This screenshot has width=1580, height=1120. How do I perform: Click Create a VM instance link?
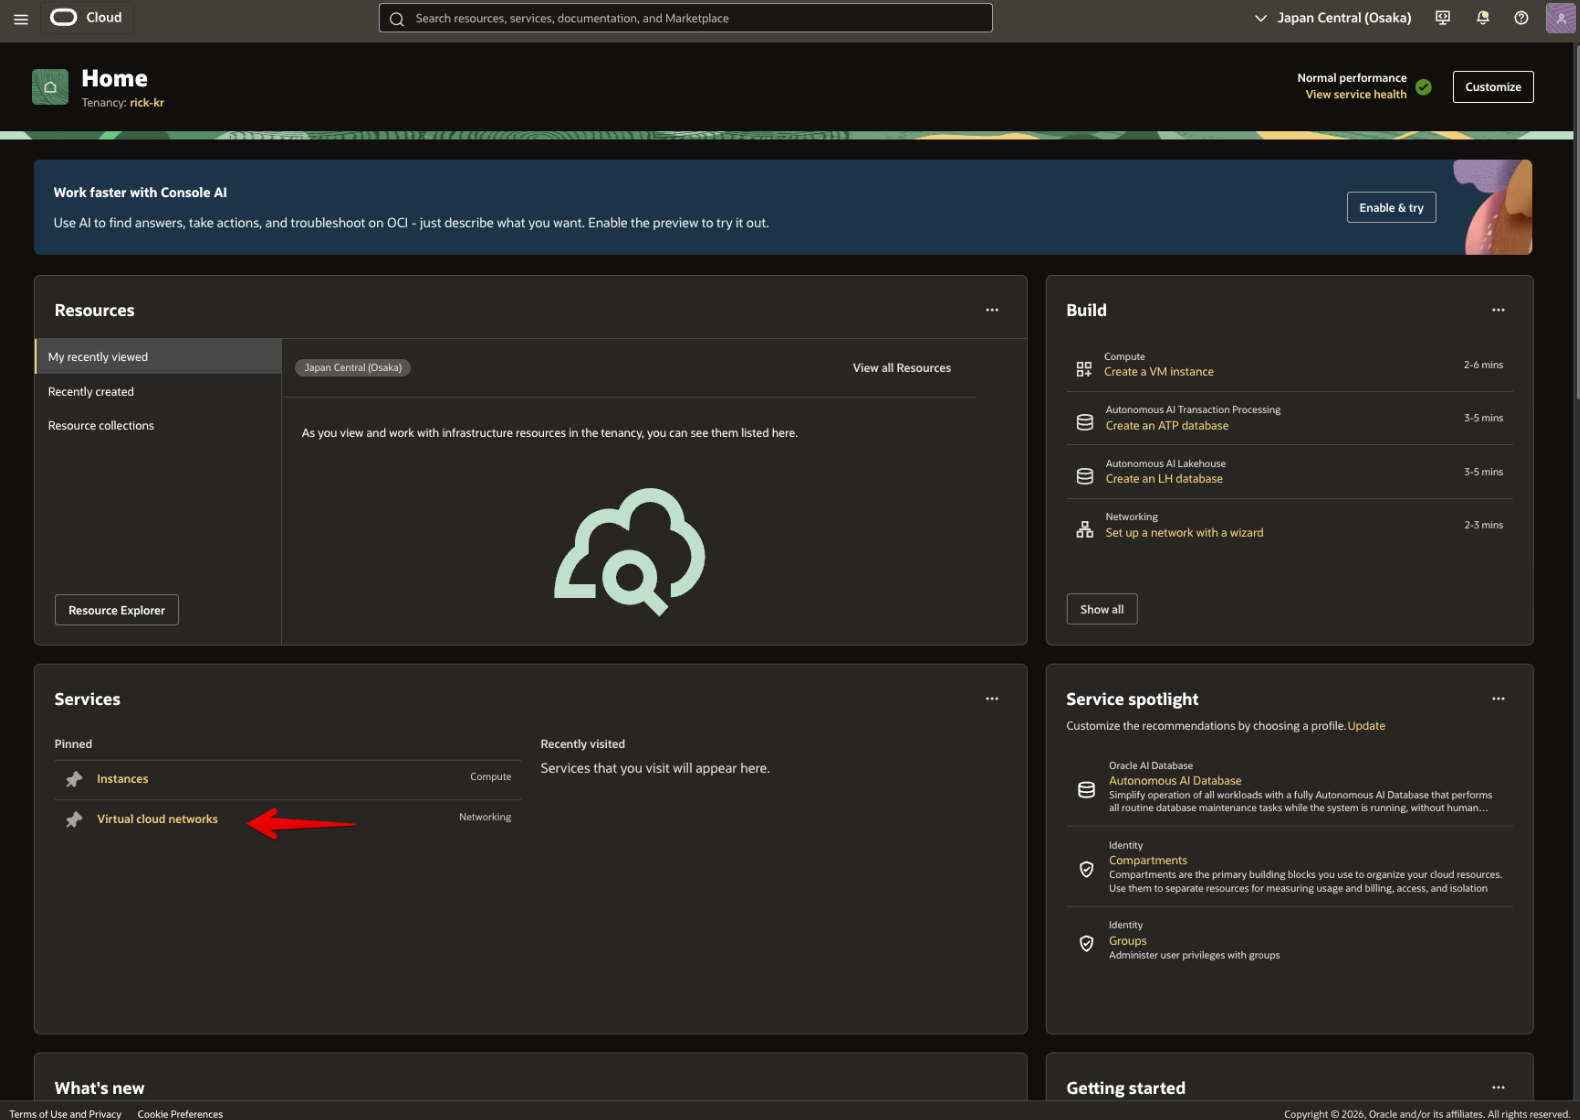click(1159, 372)
